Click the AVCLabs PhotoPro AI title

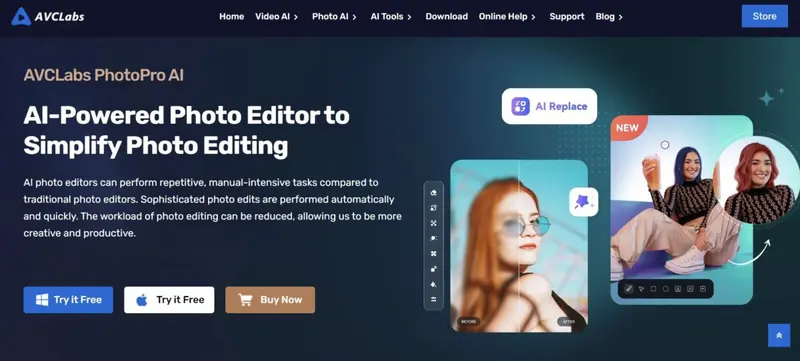104,75
